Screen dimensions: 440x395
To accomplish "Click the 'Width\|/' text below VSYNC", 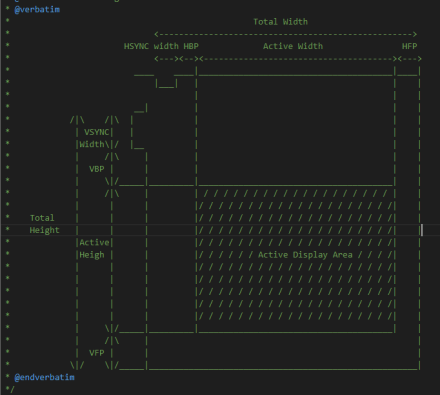I will click(x=99, y=145).
